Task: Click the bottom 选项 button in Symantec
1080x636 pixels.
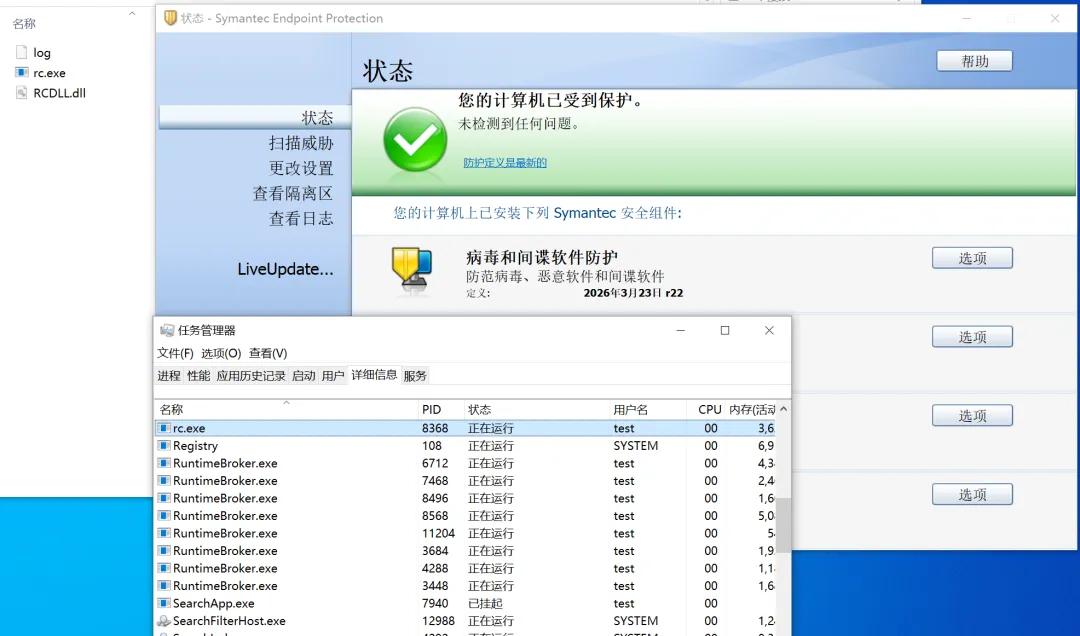Action: pyautogui.click(x=973, y=494)
